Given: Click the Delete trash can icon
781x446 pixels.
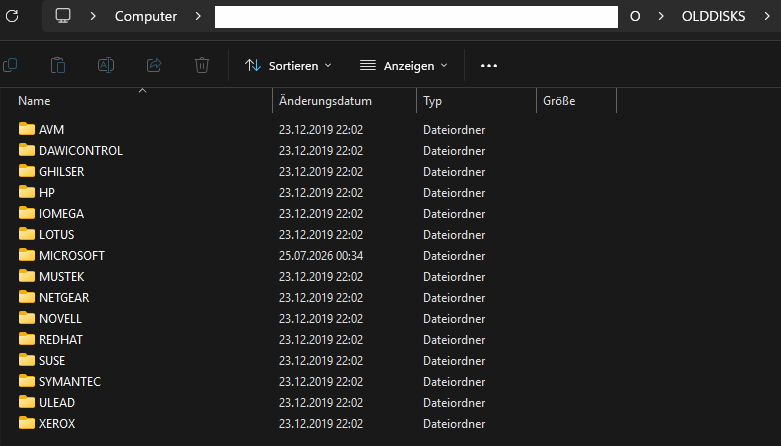Looking at the screenshot, I should (x=202, y=65).
